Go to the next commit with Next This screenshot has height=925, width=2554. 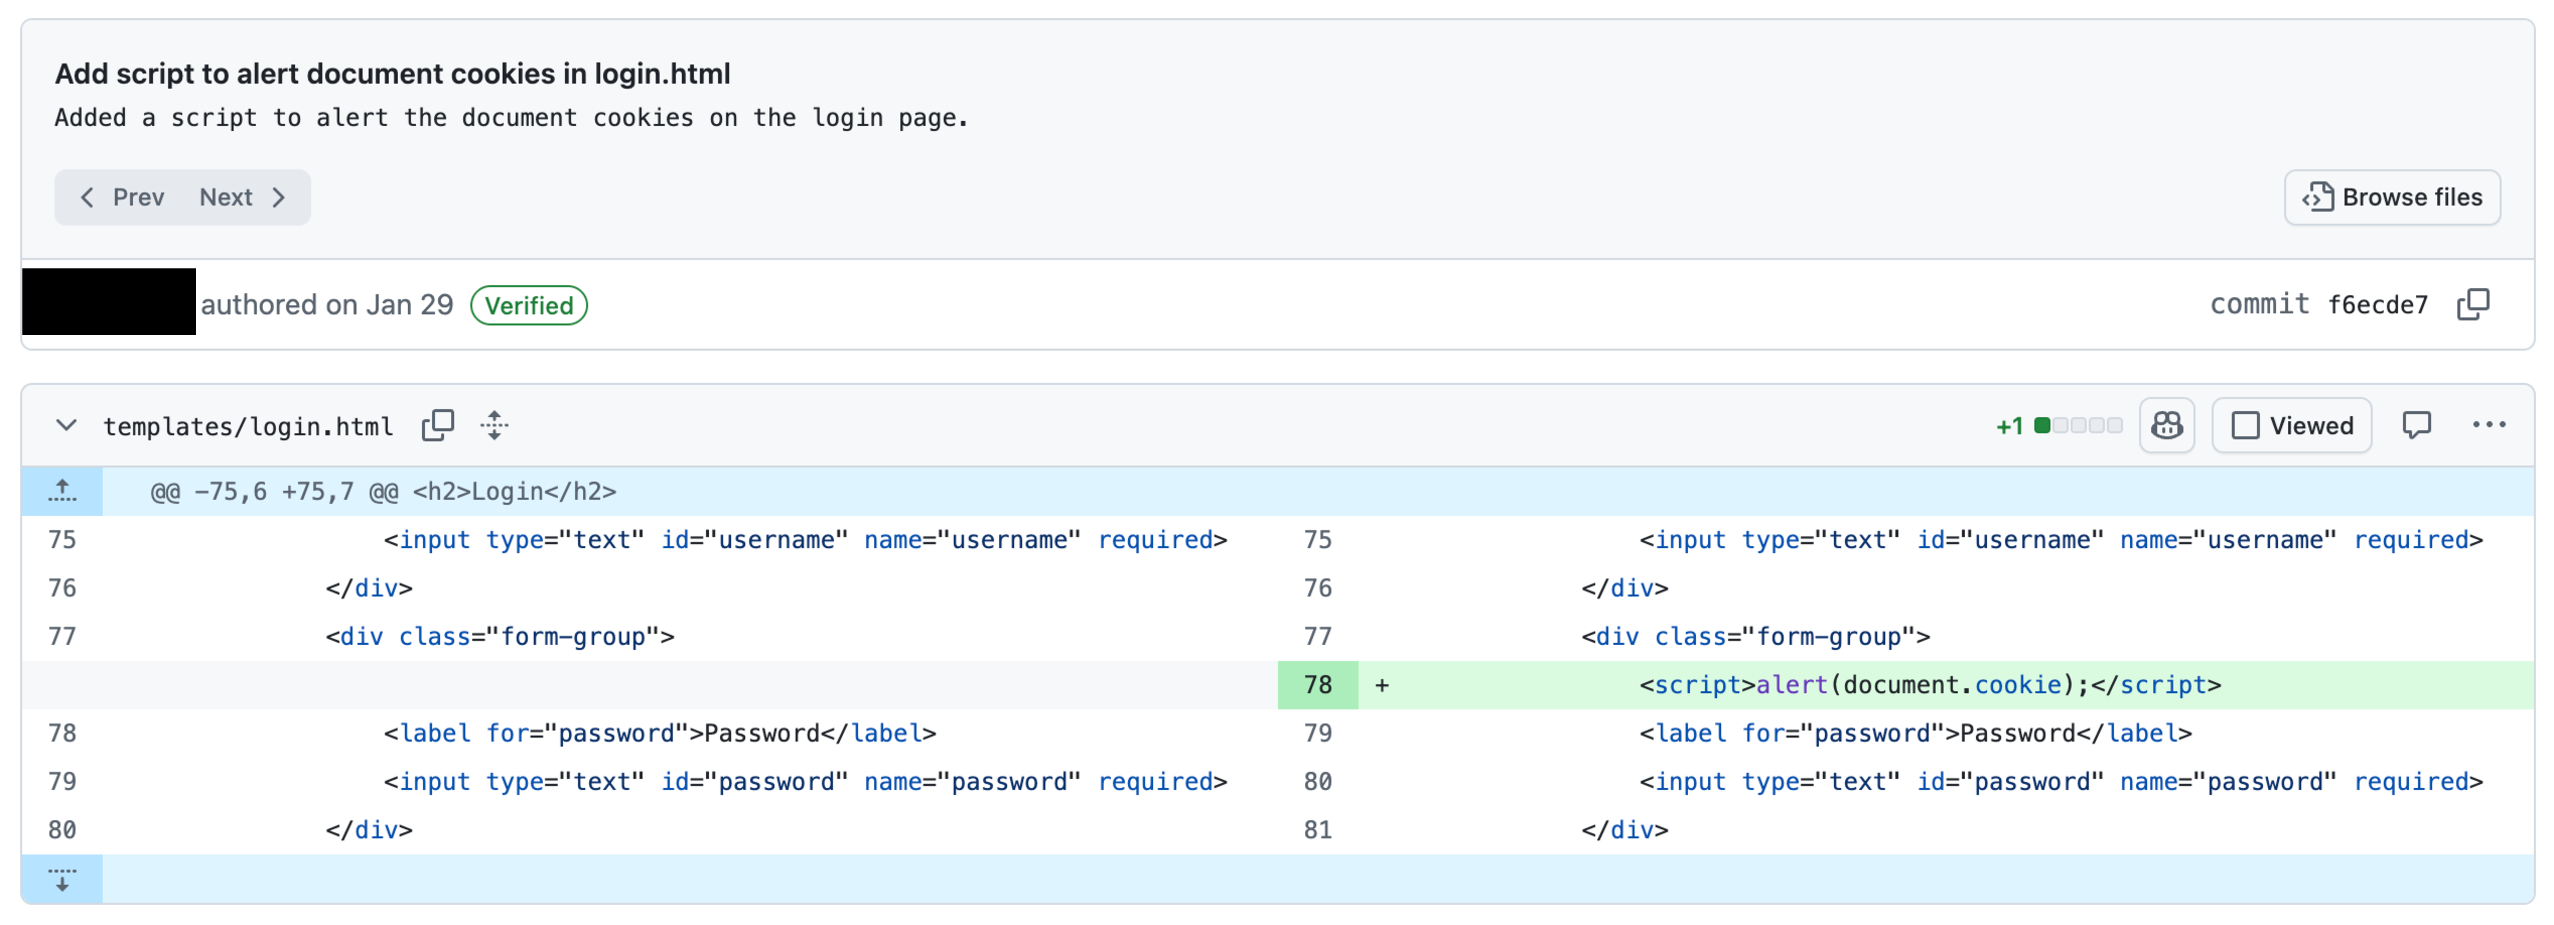point(243,197)
